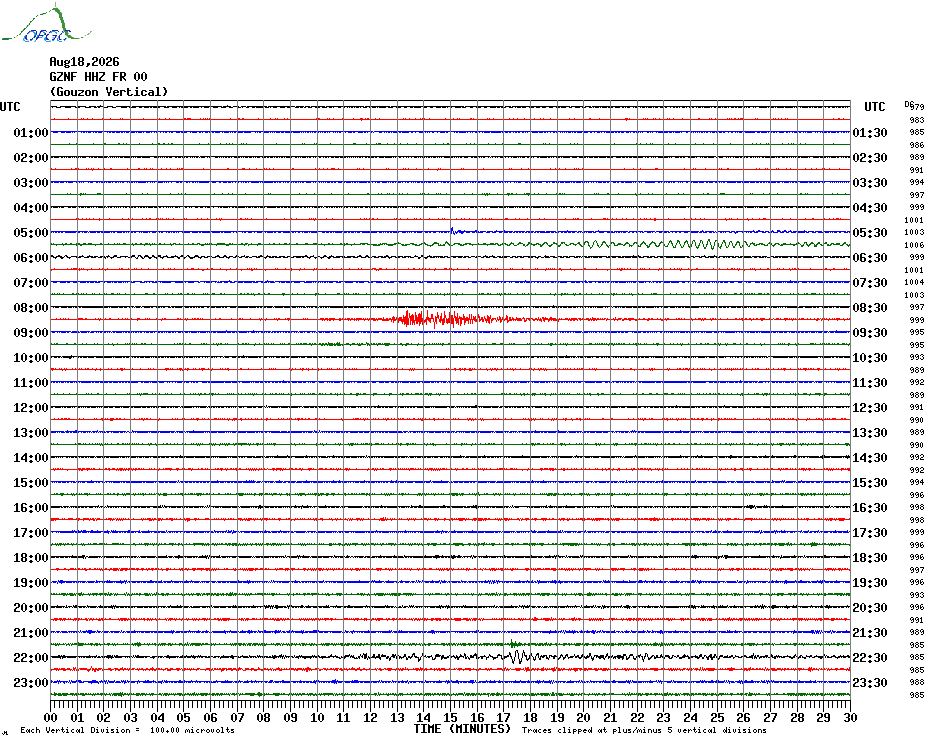Screen dimensions: 930x744
Task: Click the UTC heading on the right side
Action: tap(875, 107)
